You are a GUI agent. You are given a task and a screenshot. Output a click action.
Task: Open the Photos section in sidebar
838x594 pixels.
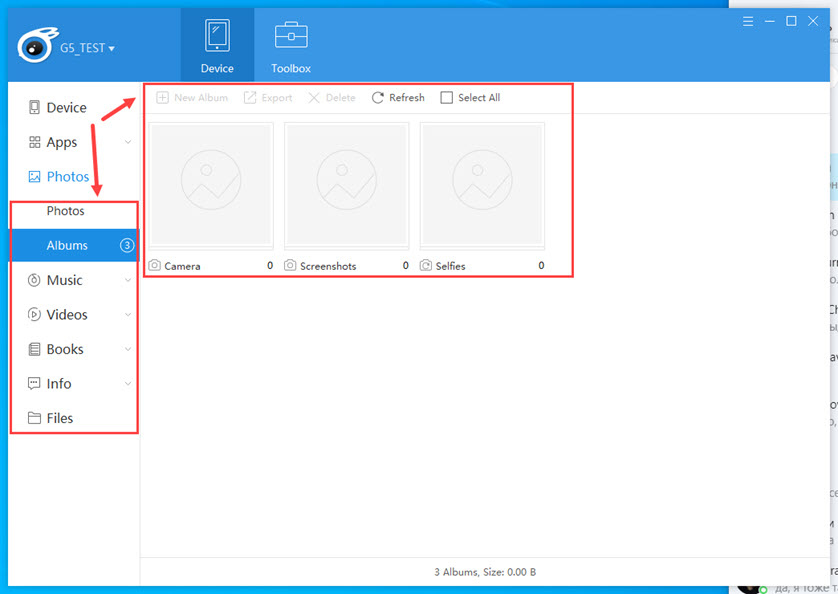pos(64,176)
